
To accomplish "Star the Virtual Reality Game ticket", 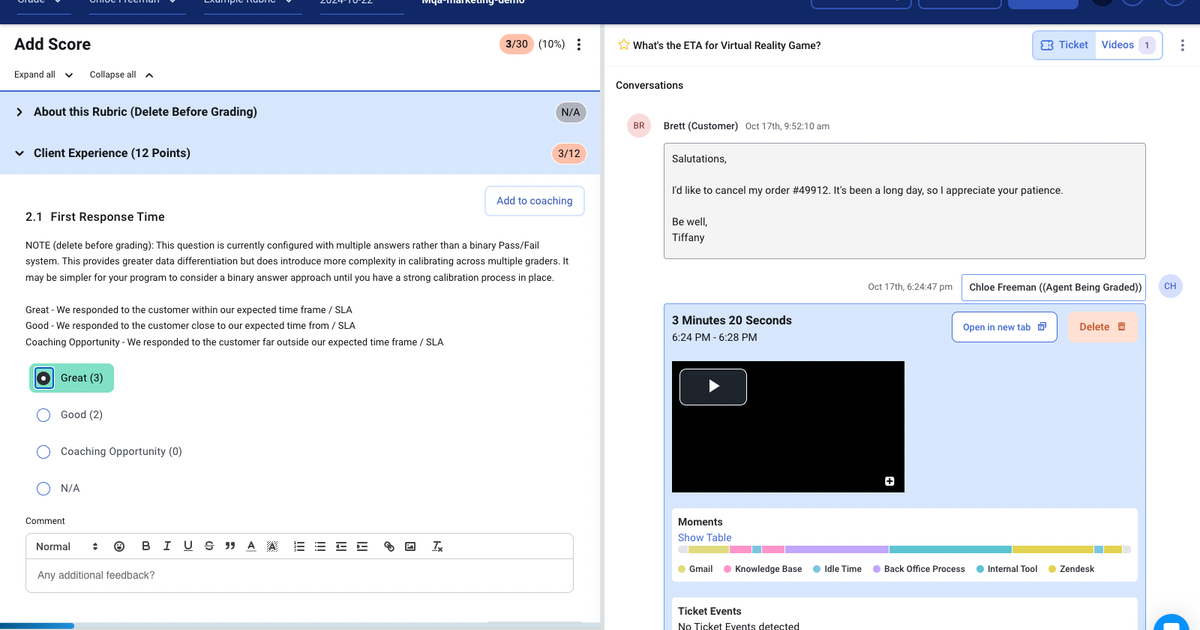I will point(623,45).
